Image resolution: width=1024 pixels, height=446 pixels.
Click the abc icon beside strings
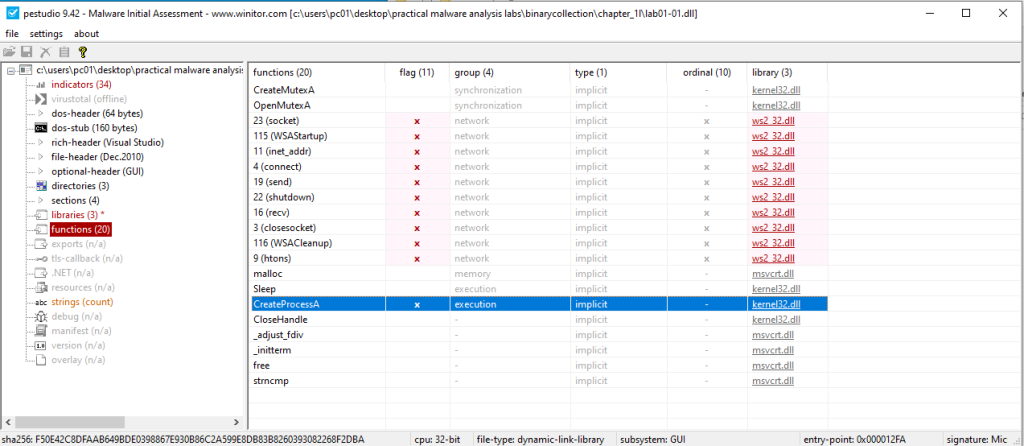40,302
